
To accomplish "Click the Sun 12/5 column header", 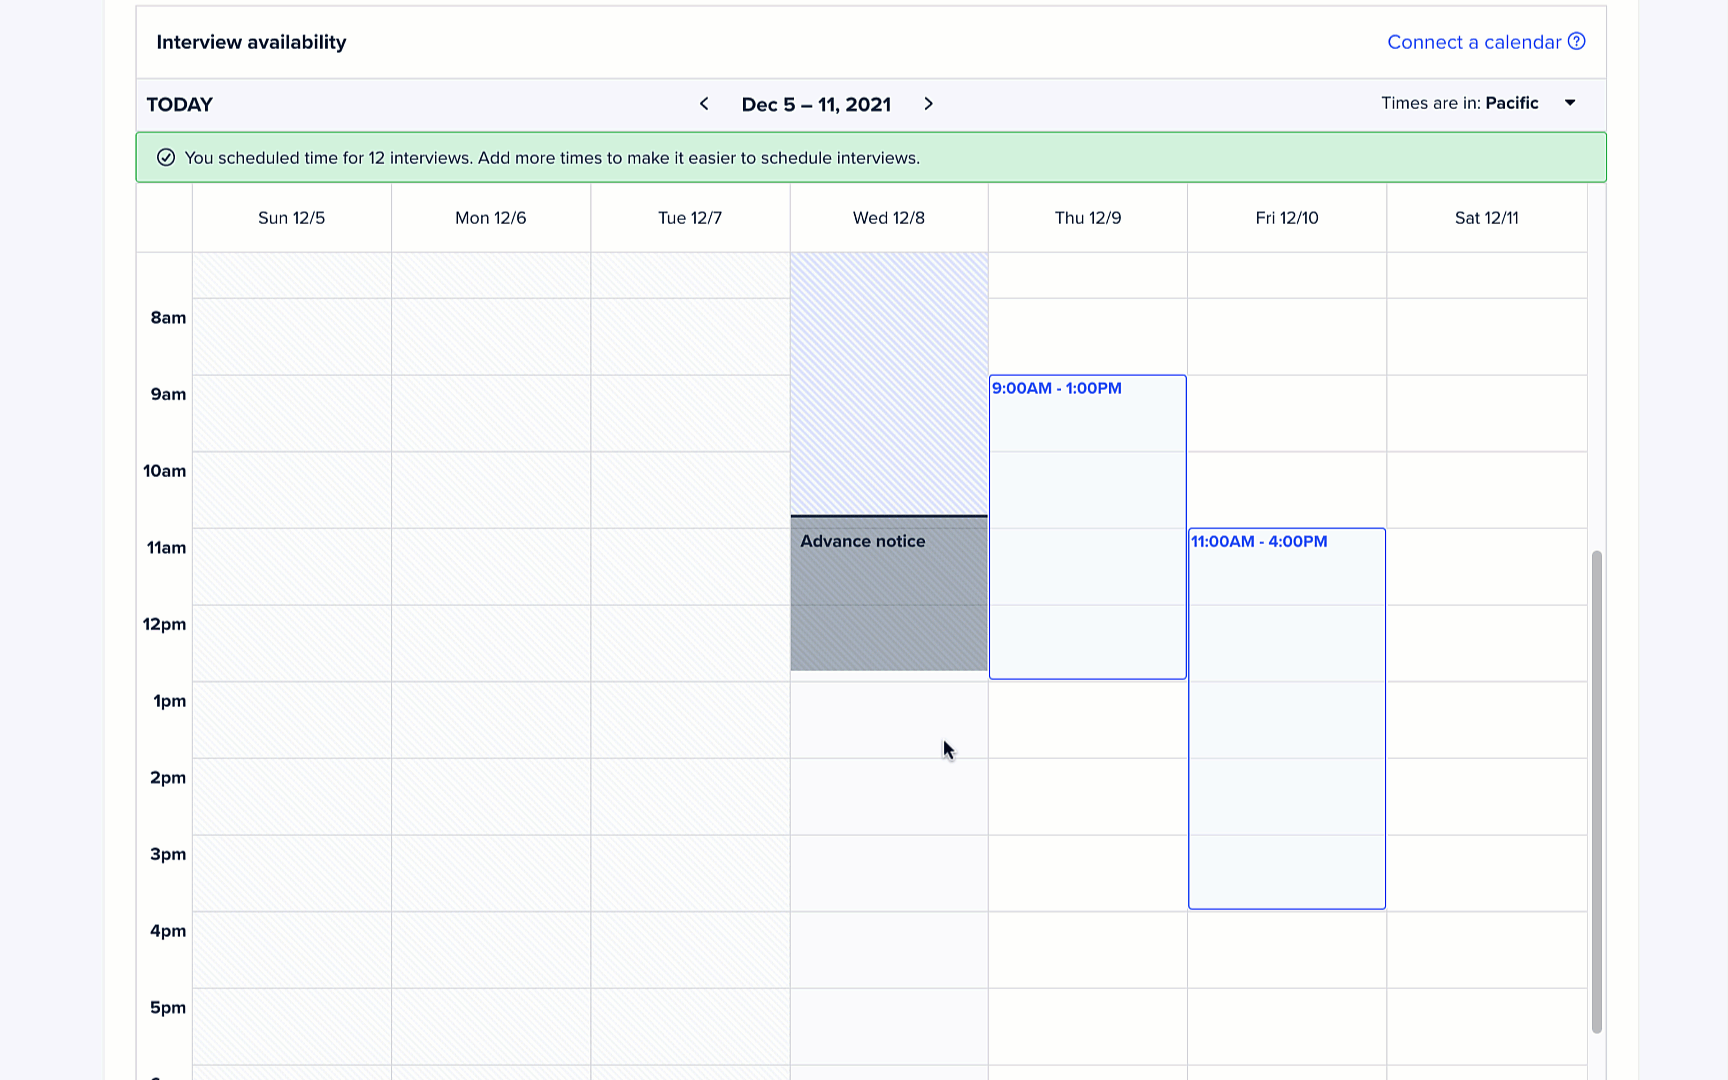I will click(291, 218).
